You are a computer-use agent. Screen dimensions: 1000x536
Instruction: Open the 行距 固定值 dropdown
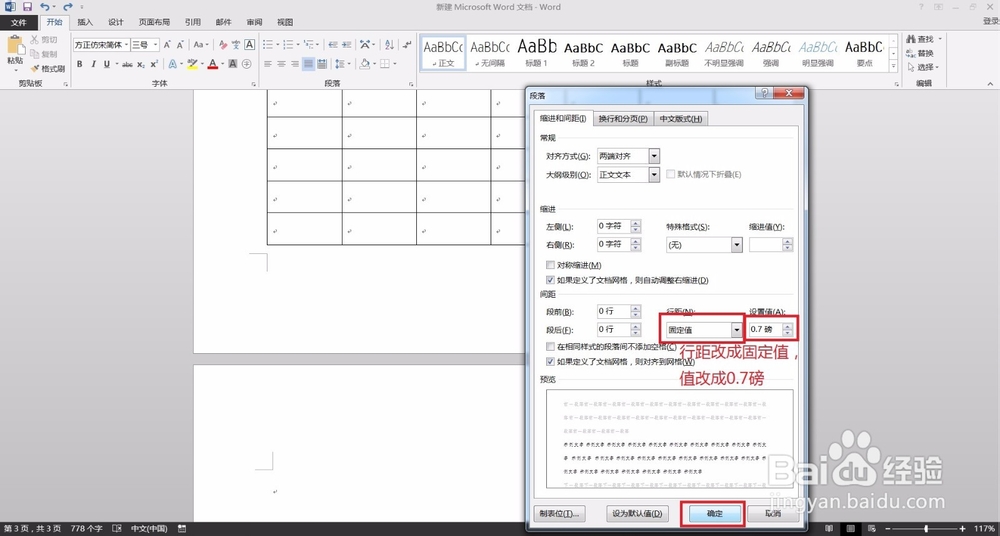point(737,330)
